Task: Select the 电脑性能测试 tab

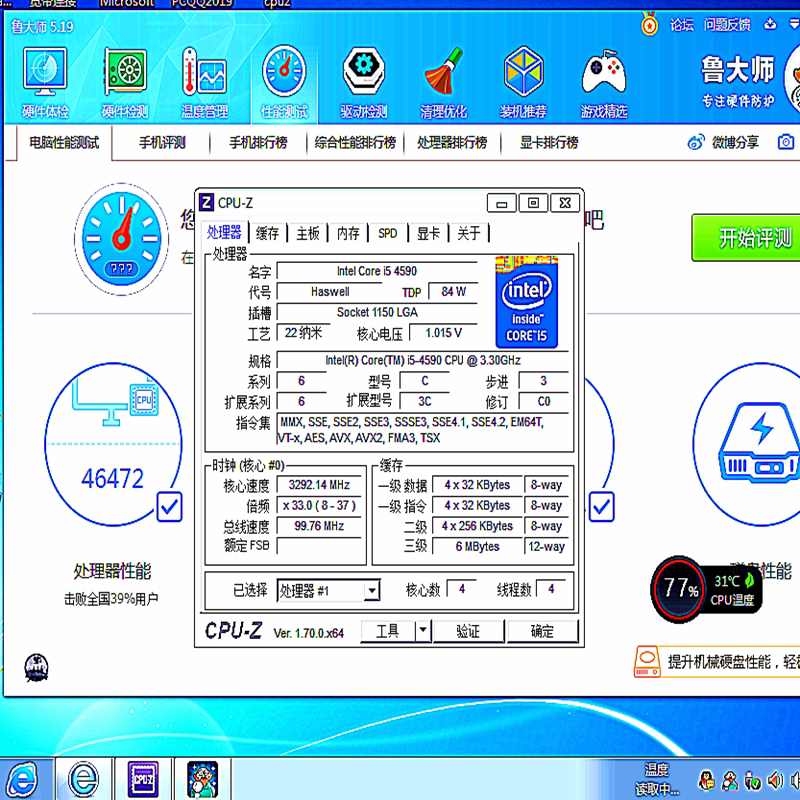Action: coord(64,142)
